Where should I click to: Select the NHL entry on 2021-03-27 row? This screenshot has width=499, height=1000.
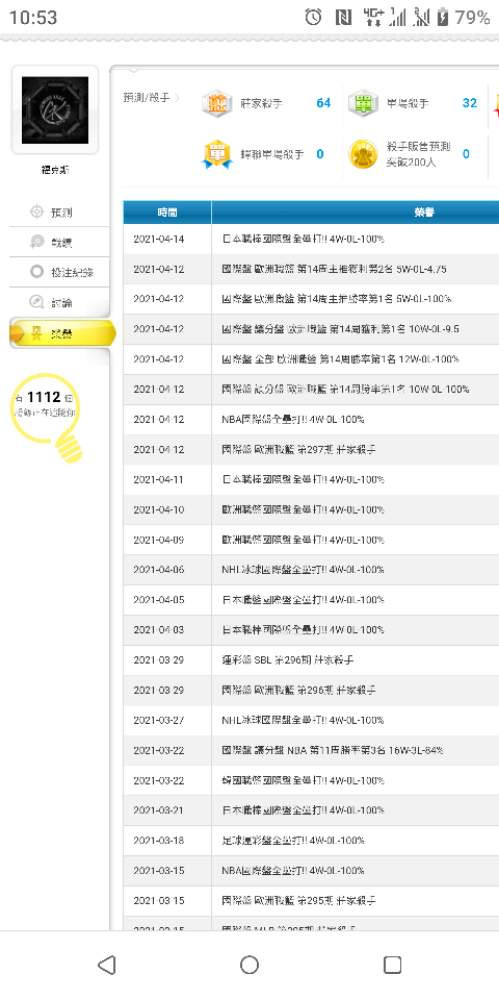(x=303, y=720)
